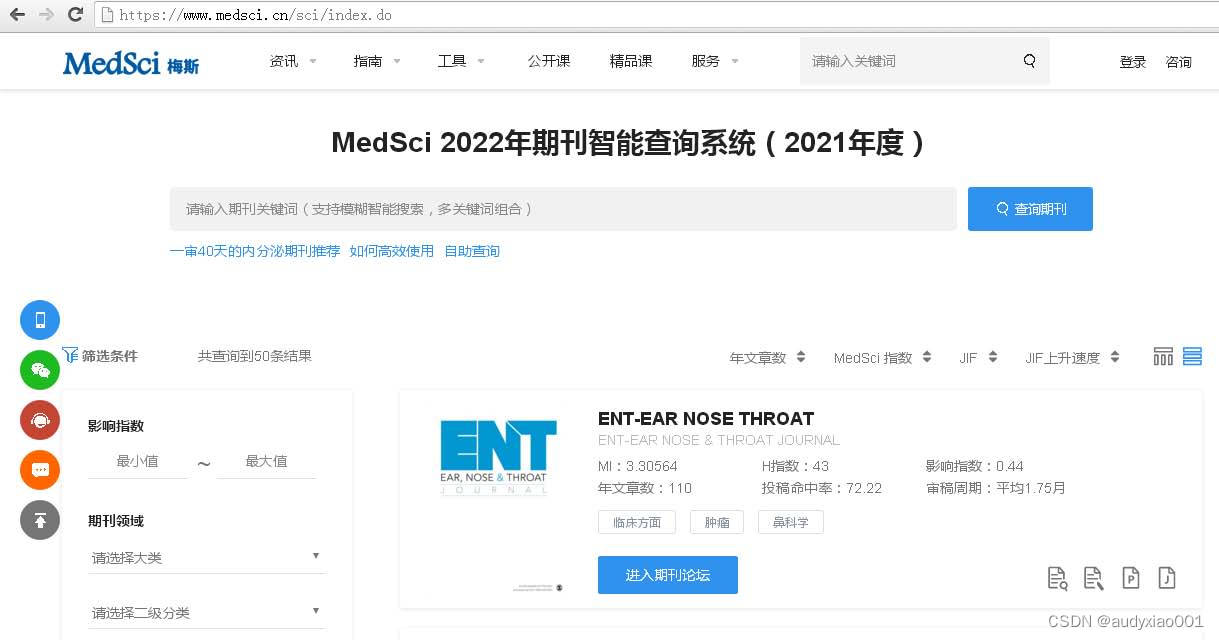Sort results by 年文章数
The width and height of the screenshot is (1219, 640).
coord(767,358)
